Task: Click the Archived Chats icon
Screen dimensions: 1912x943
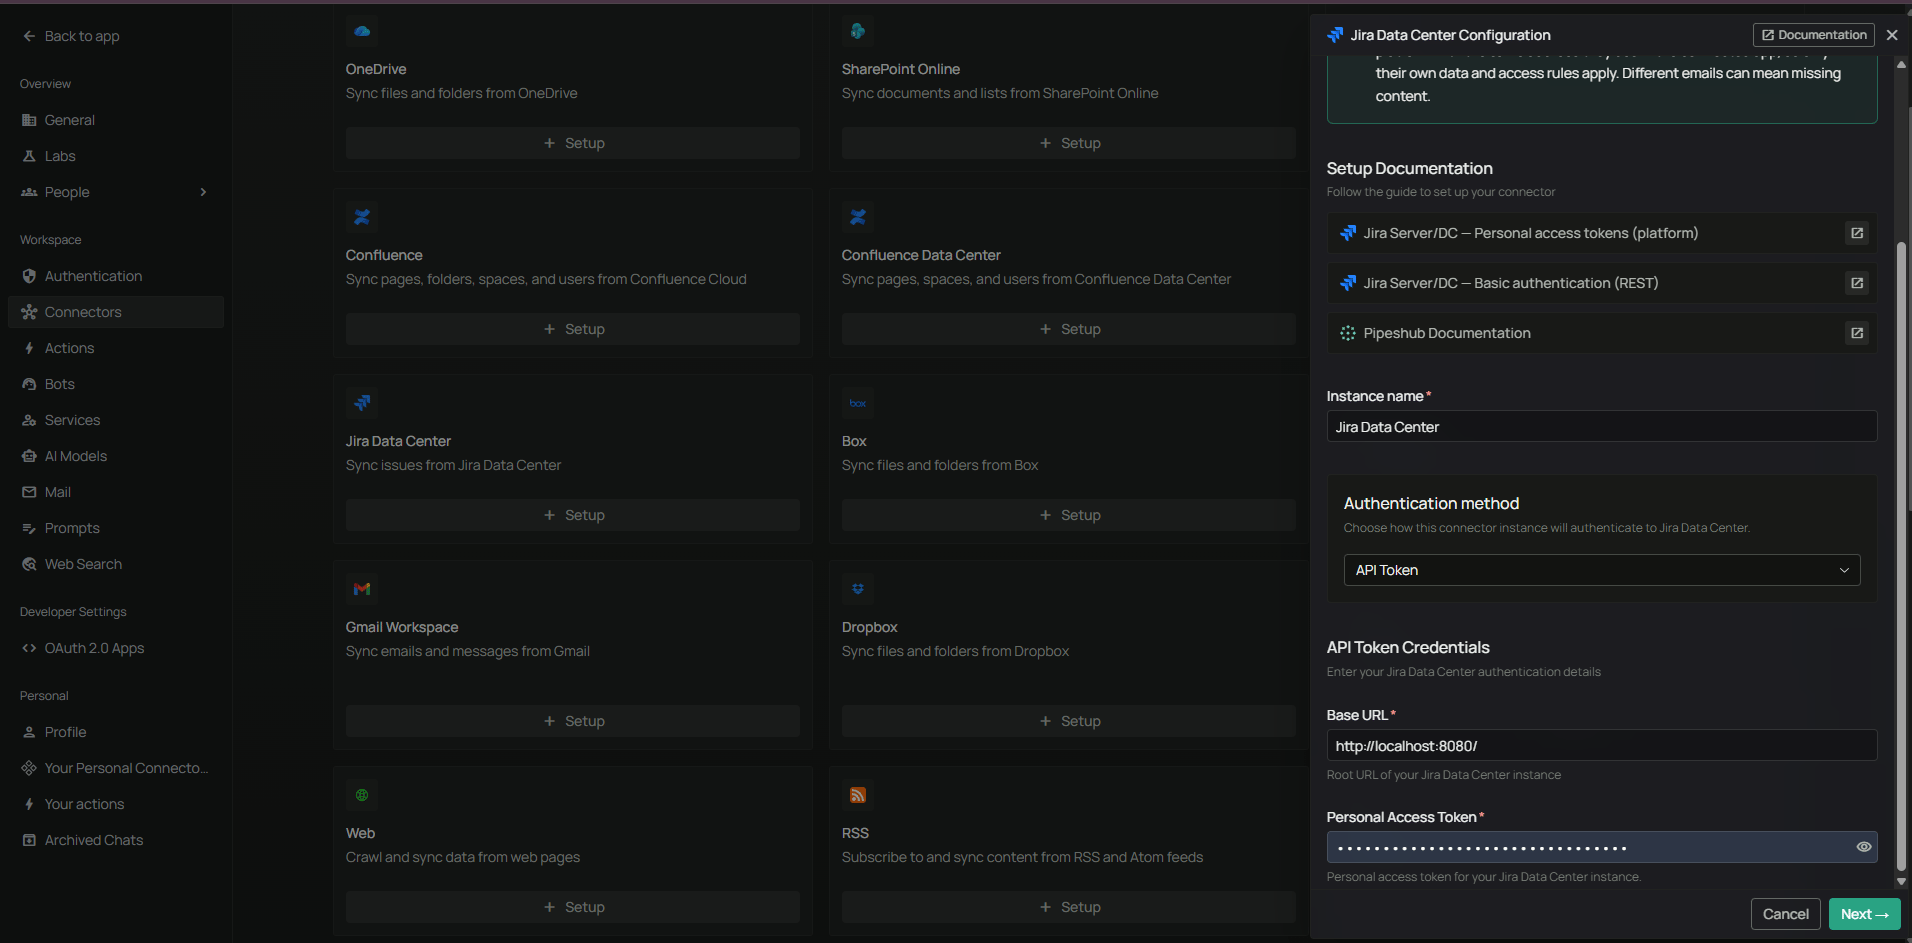Action: (29, 840)
